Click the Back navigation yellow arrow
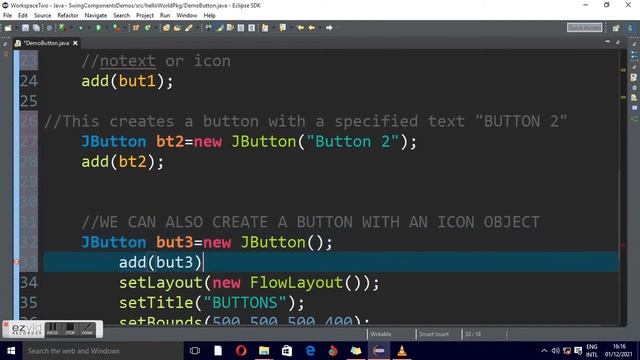The image size is (640, 360). click(x=312, y=28)
